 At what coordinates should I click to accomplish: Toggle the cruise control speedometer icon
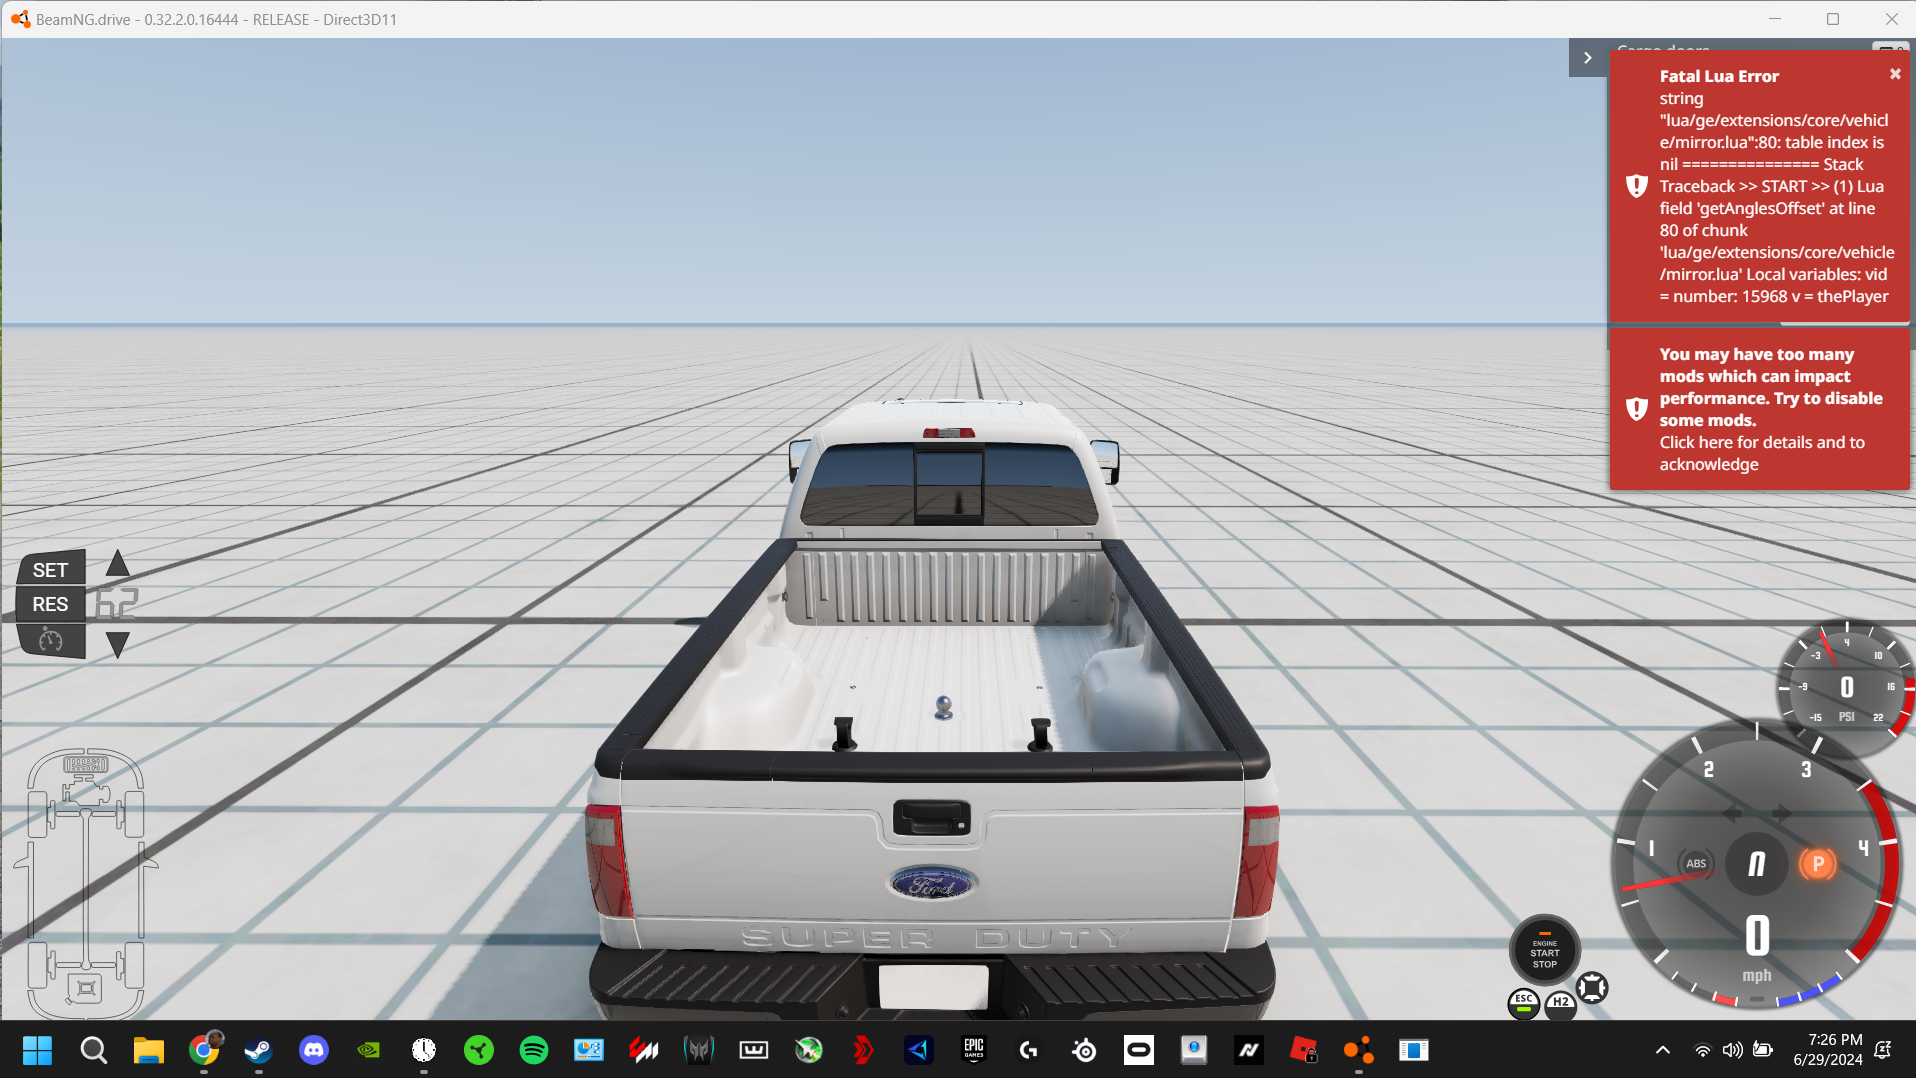(51, 640)
